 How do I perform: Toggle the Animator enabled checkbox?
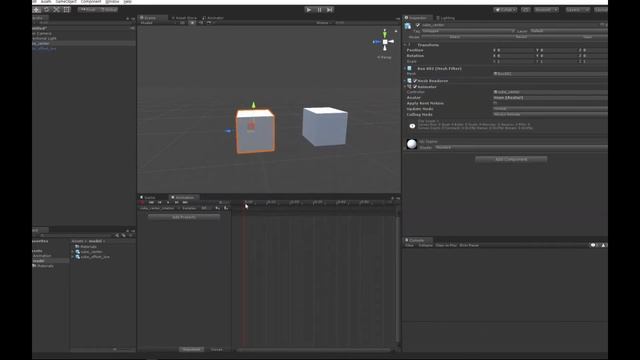point(415,87)
